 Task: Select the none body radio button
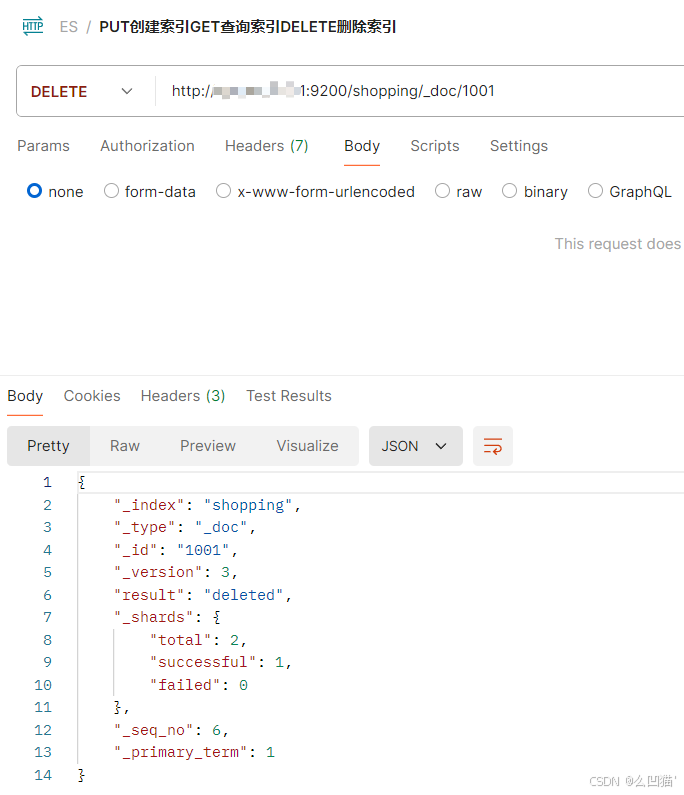(x=35, y=191)
